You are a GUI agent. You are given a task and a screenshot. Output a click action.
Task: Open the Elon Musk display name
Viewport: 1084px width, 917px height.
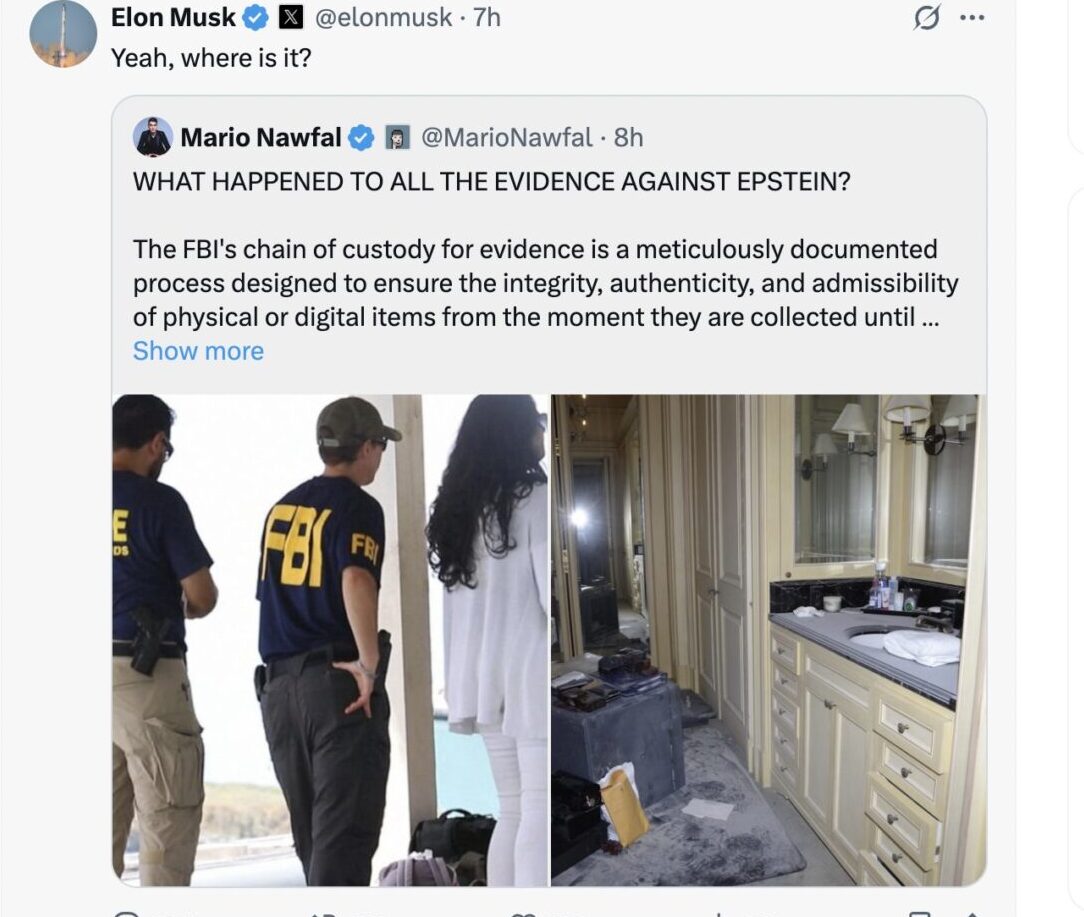[173, 17]
